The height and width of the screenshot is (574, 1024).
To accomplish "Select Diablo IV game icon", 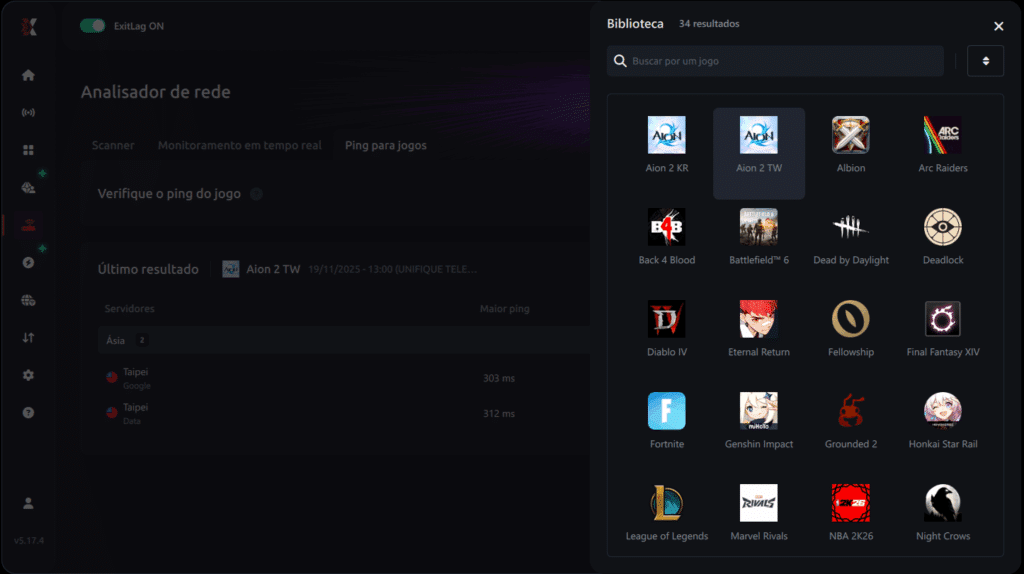I will [667, 319].
